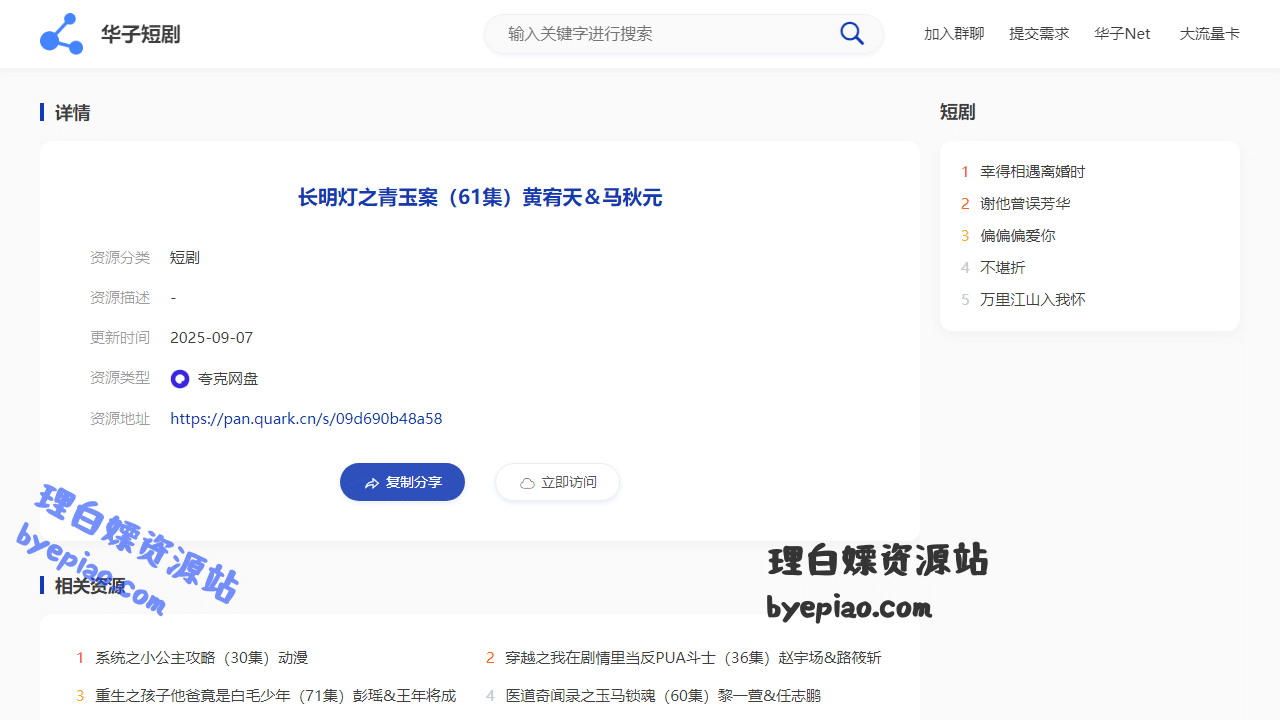1280x720 pixels.
Task: Click the 更新时间 label
Action: point(120,338)
